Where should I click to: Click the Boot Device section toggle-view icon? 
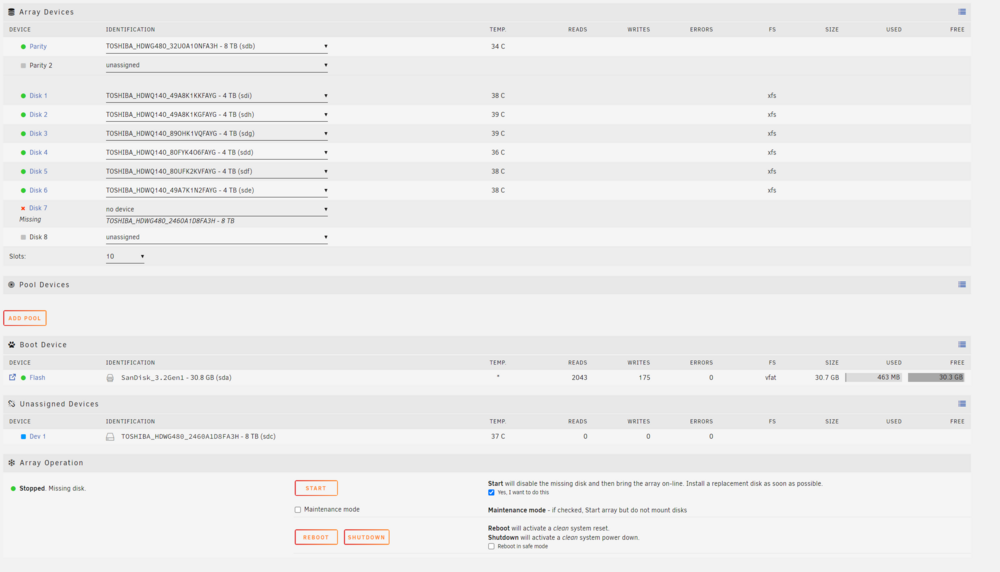click(x=962, y=344)
